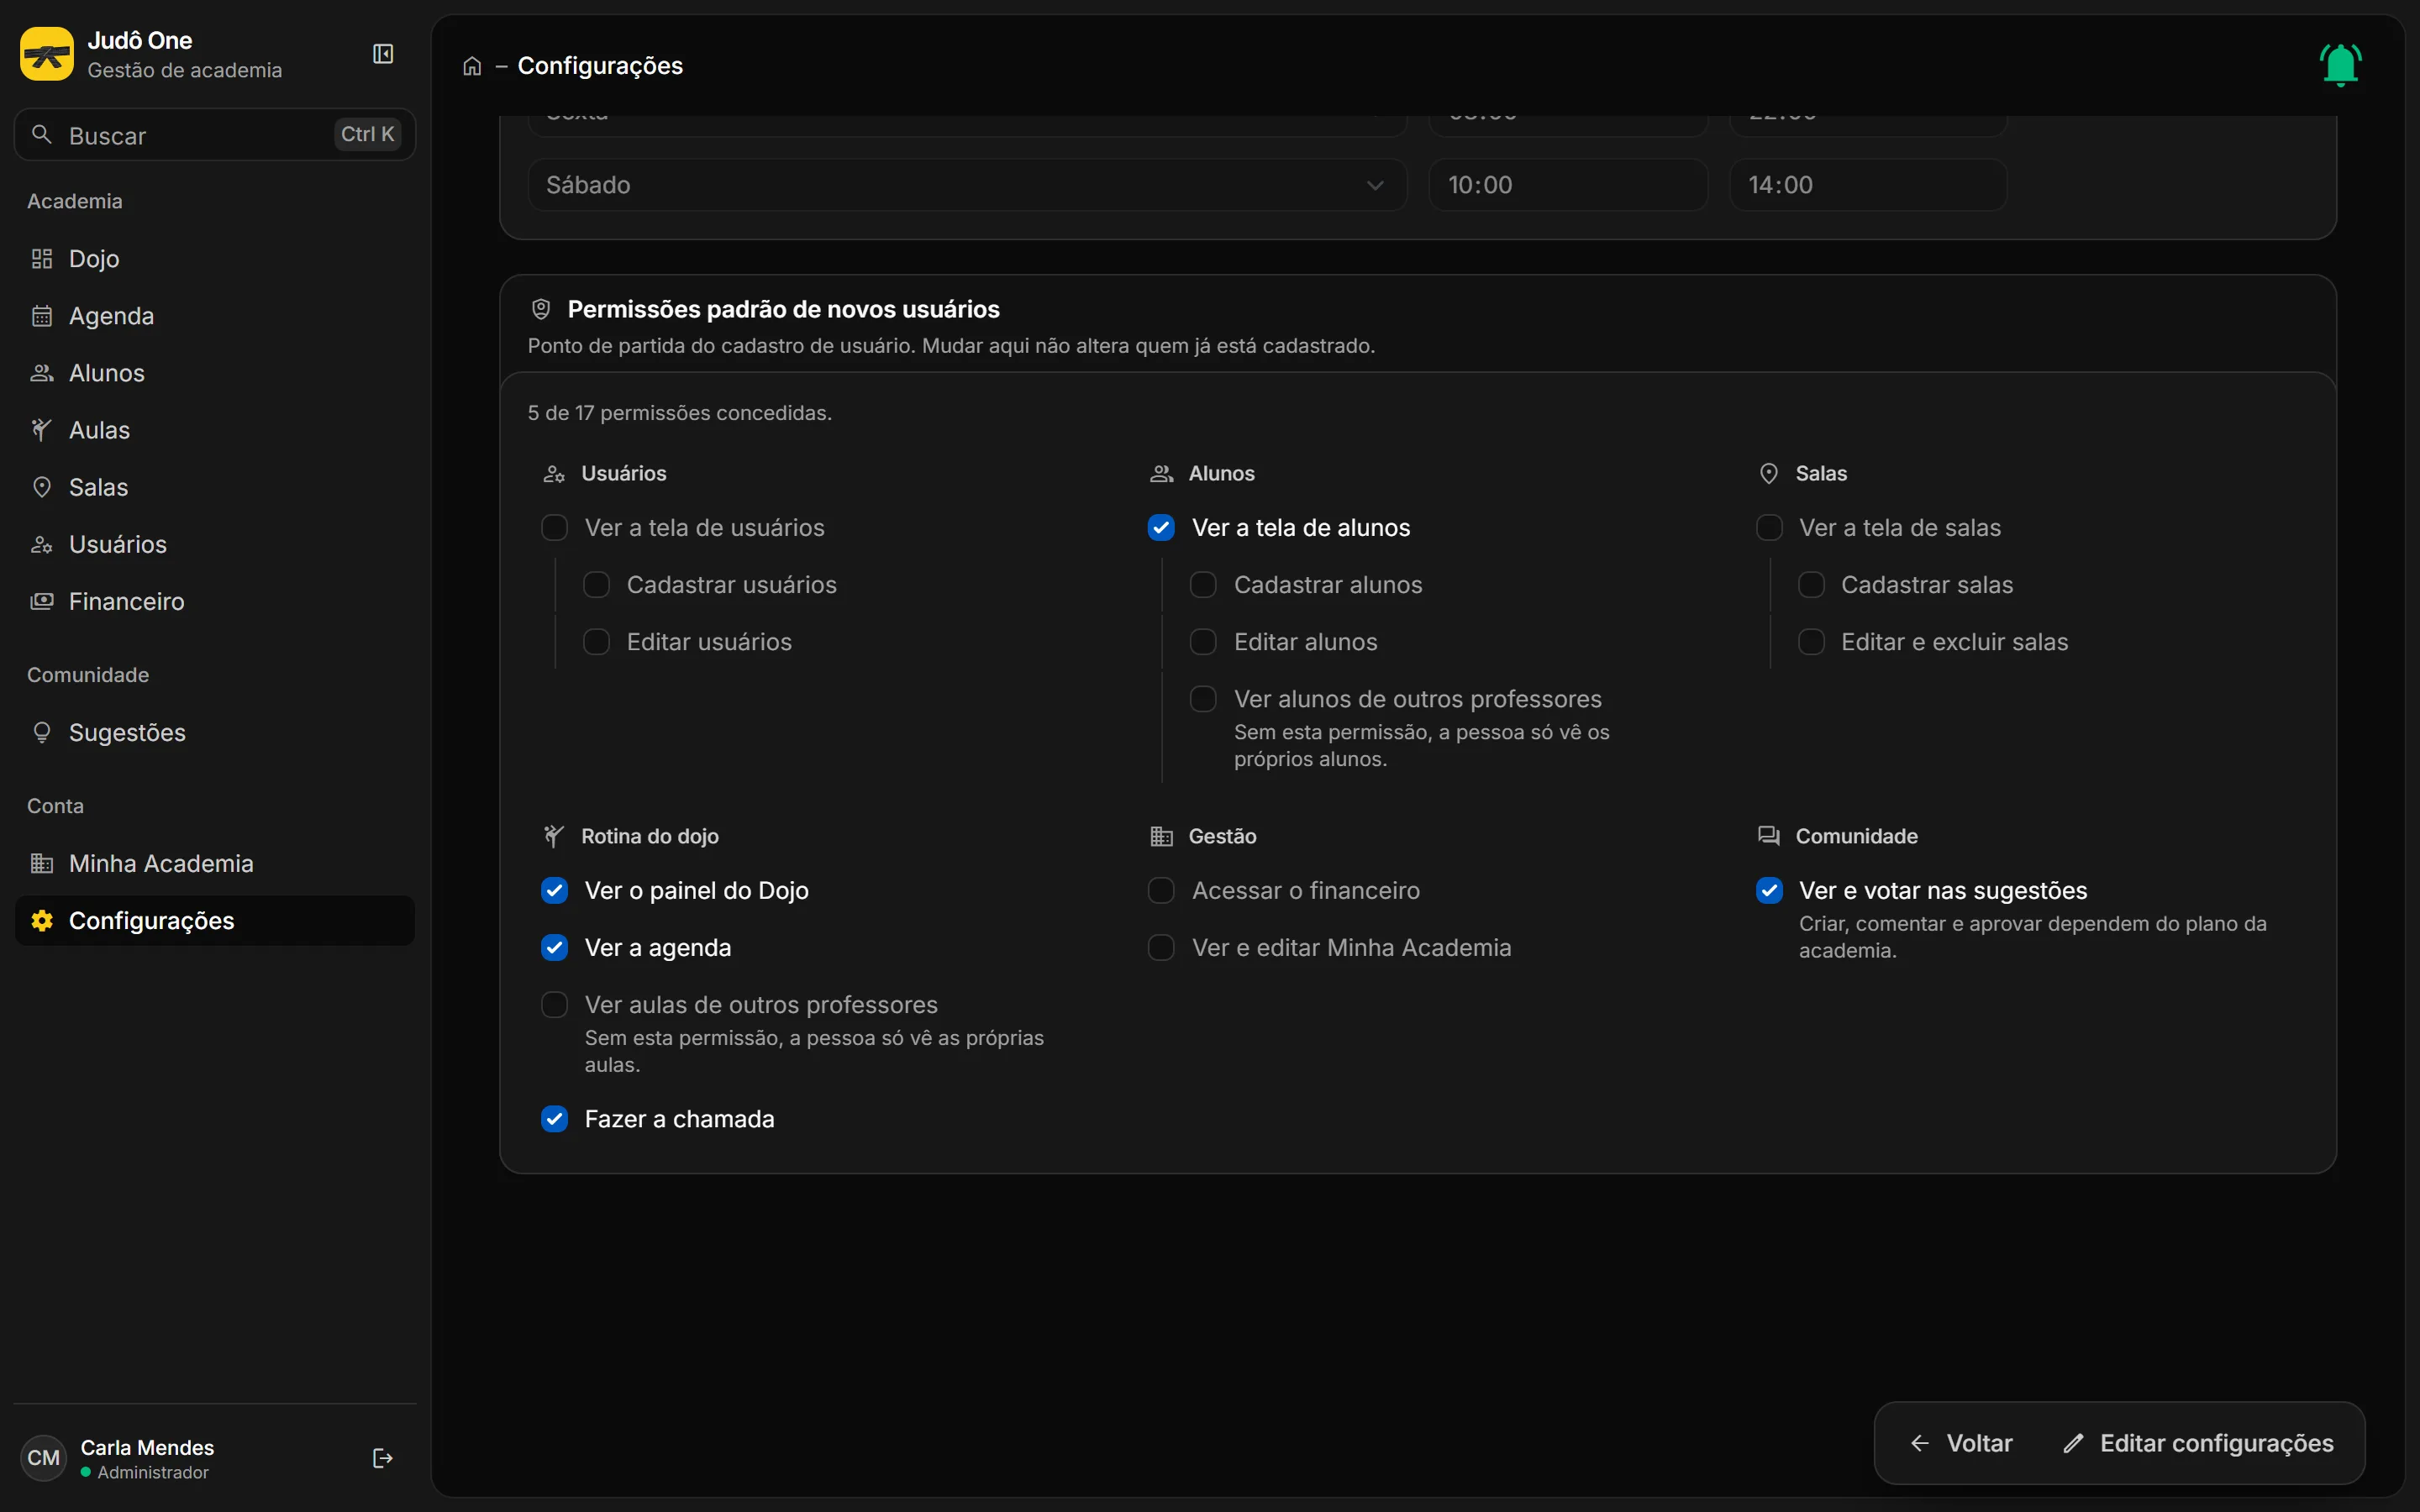The width and height of the screenshot is (2420, 1512).
Task: Click the Aulas martial arts icon in sidebar
Action: click(42, 430)
